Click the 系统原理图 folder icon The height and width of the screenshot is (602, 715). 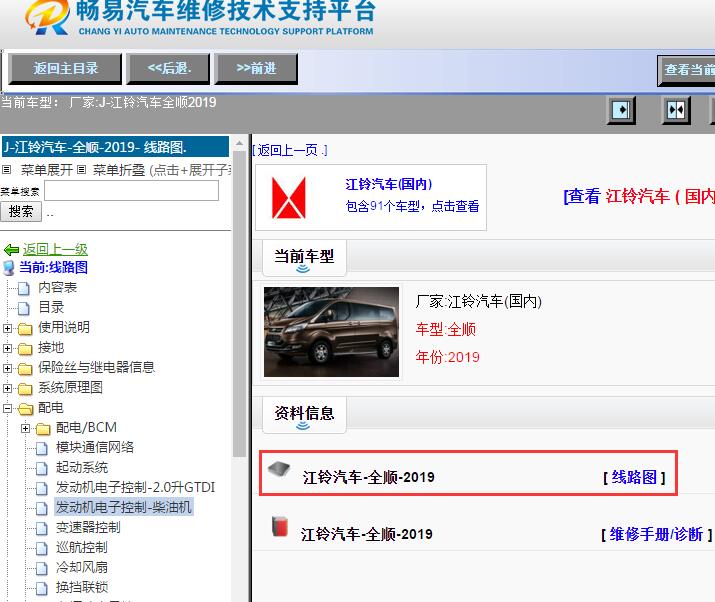25,389
